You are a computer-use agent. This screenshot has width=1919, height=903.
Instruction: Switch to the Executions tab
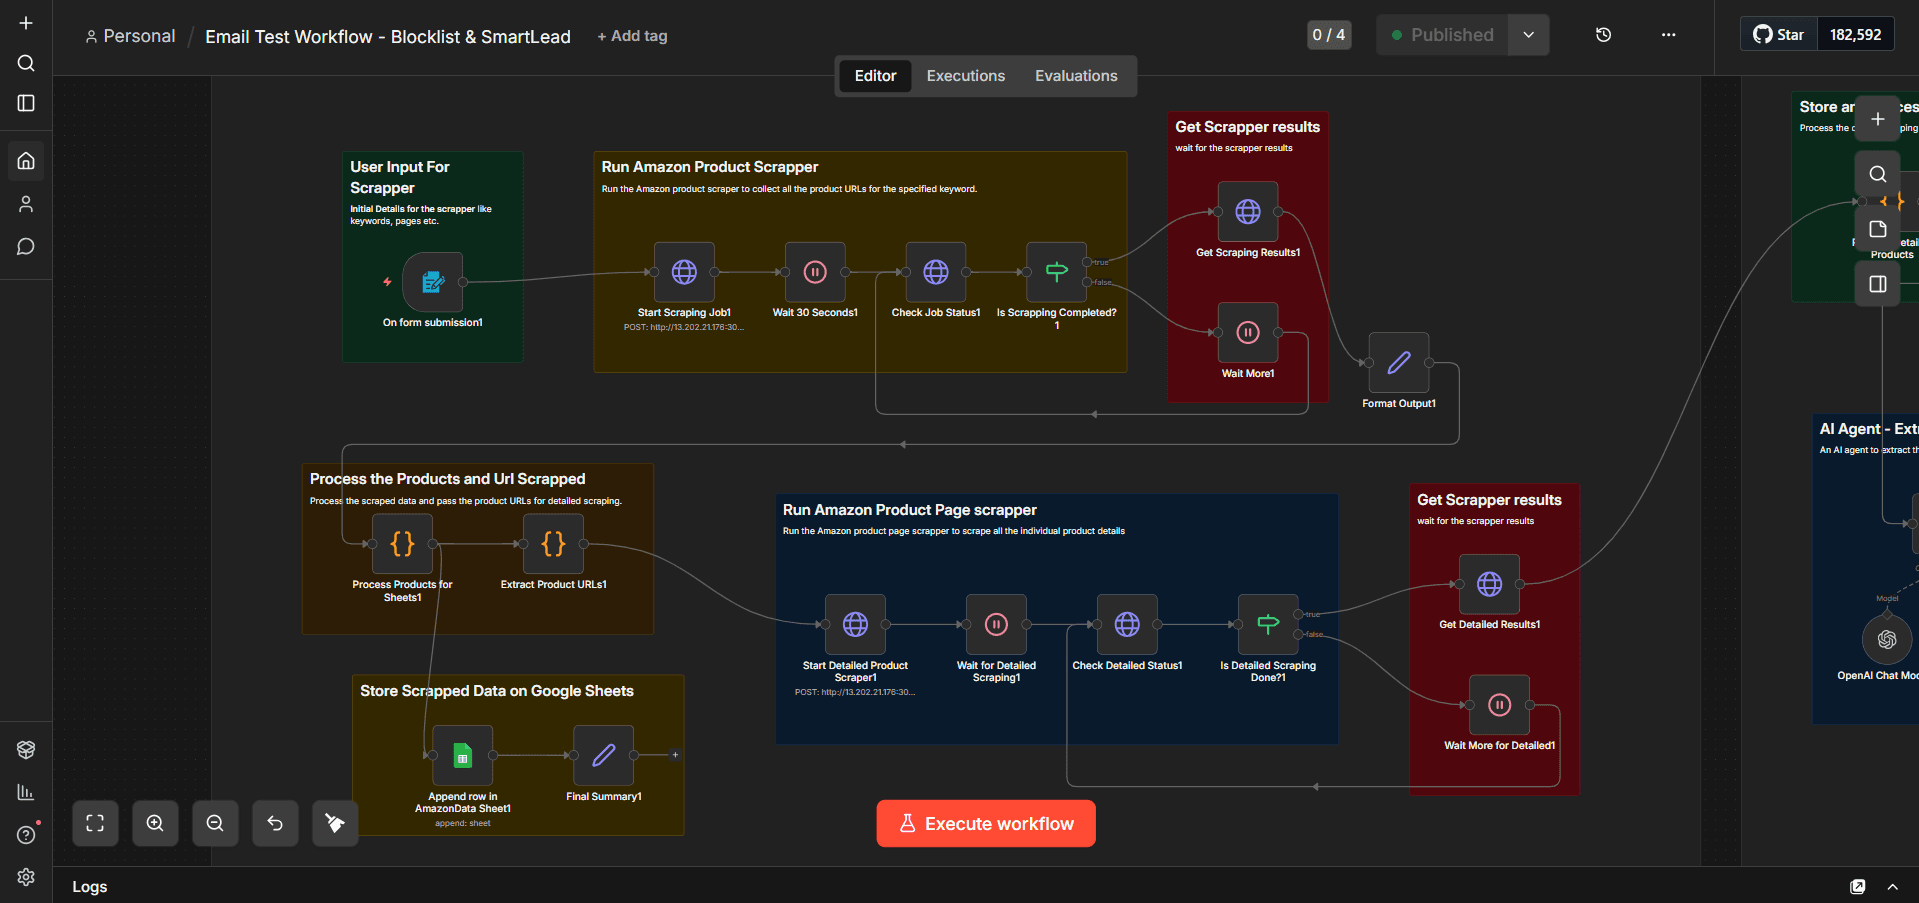965,75
